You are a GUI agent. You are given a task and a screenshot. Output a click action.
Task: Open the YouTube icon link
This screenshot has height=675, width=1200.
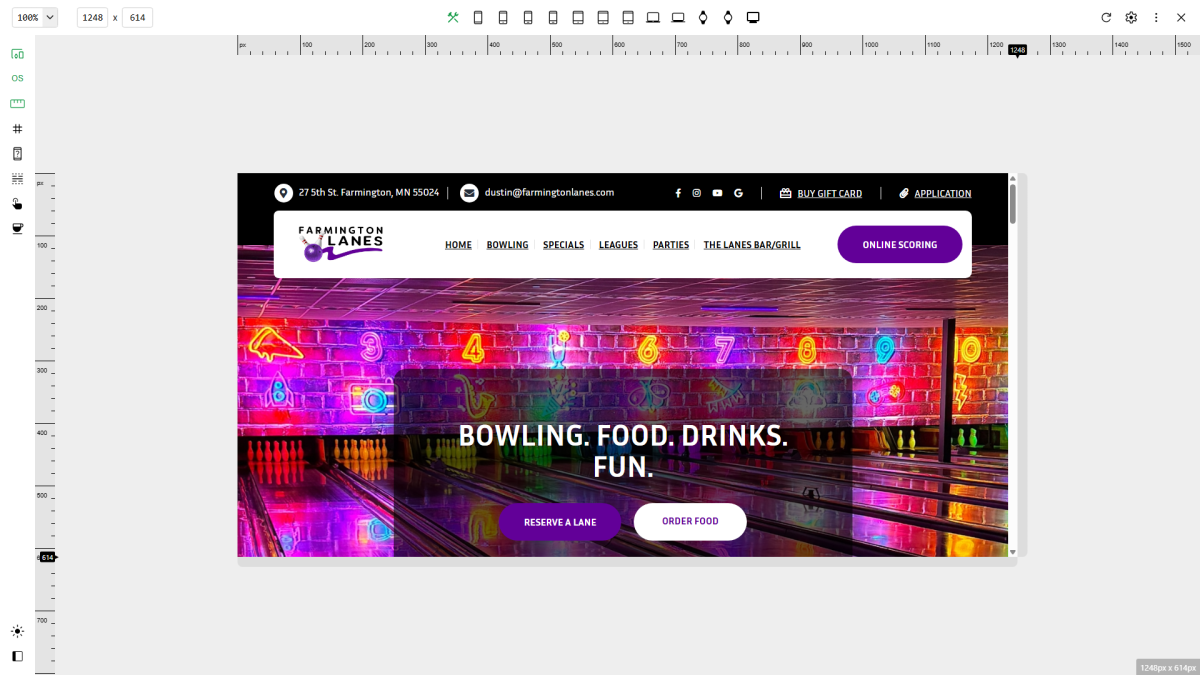click(x=717, y=193)
